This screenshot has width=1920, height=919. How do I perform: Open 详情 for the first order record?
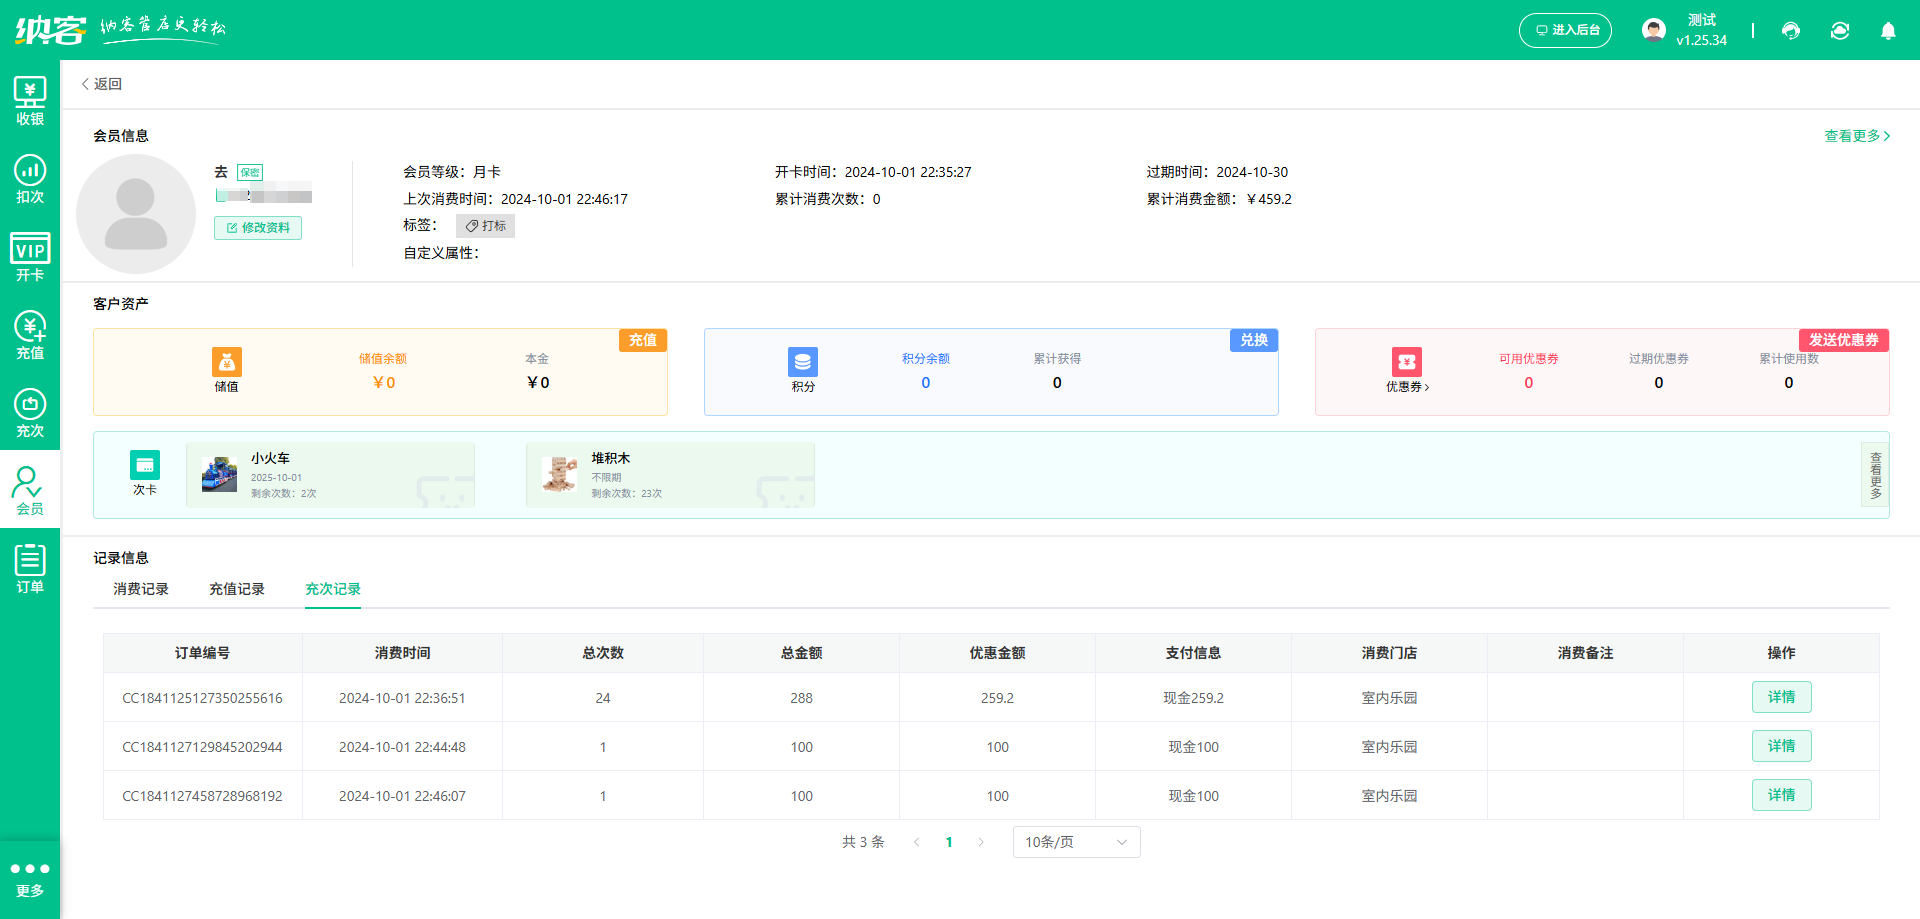point(1780,697)
